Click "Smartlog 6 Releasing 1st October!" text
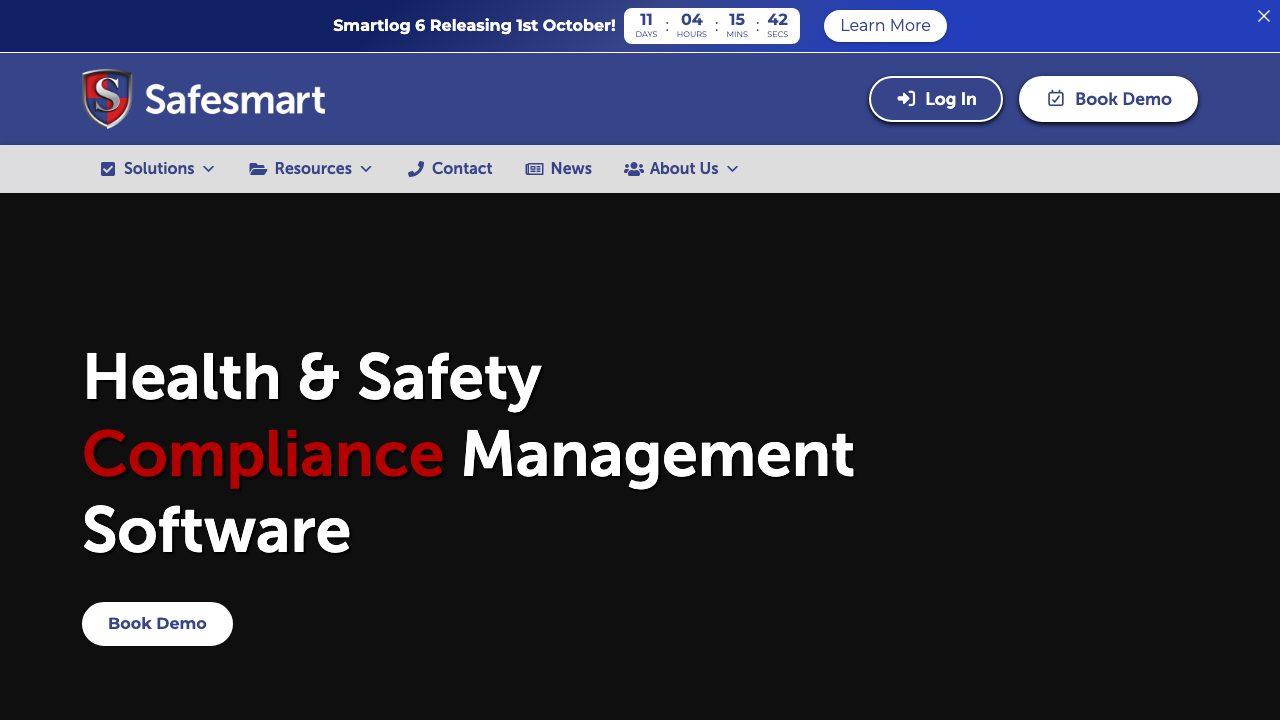Image resolution: width=1280 pixels, height=720 pixels. [474, 26]
